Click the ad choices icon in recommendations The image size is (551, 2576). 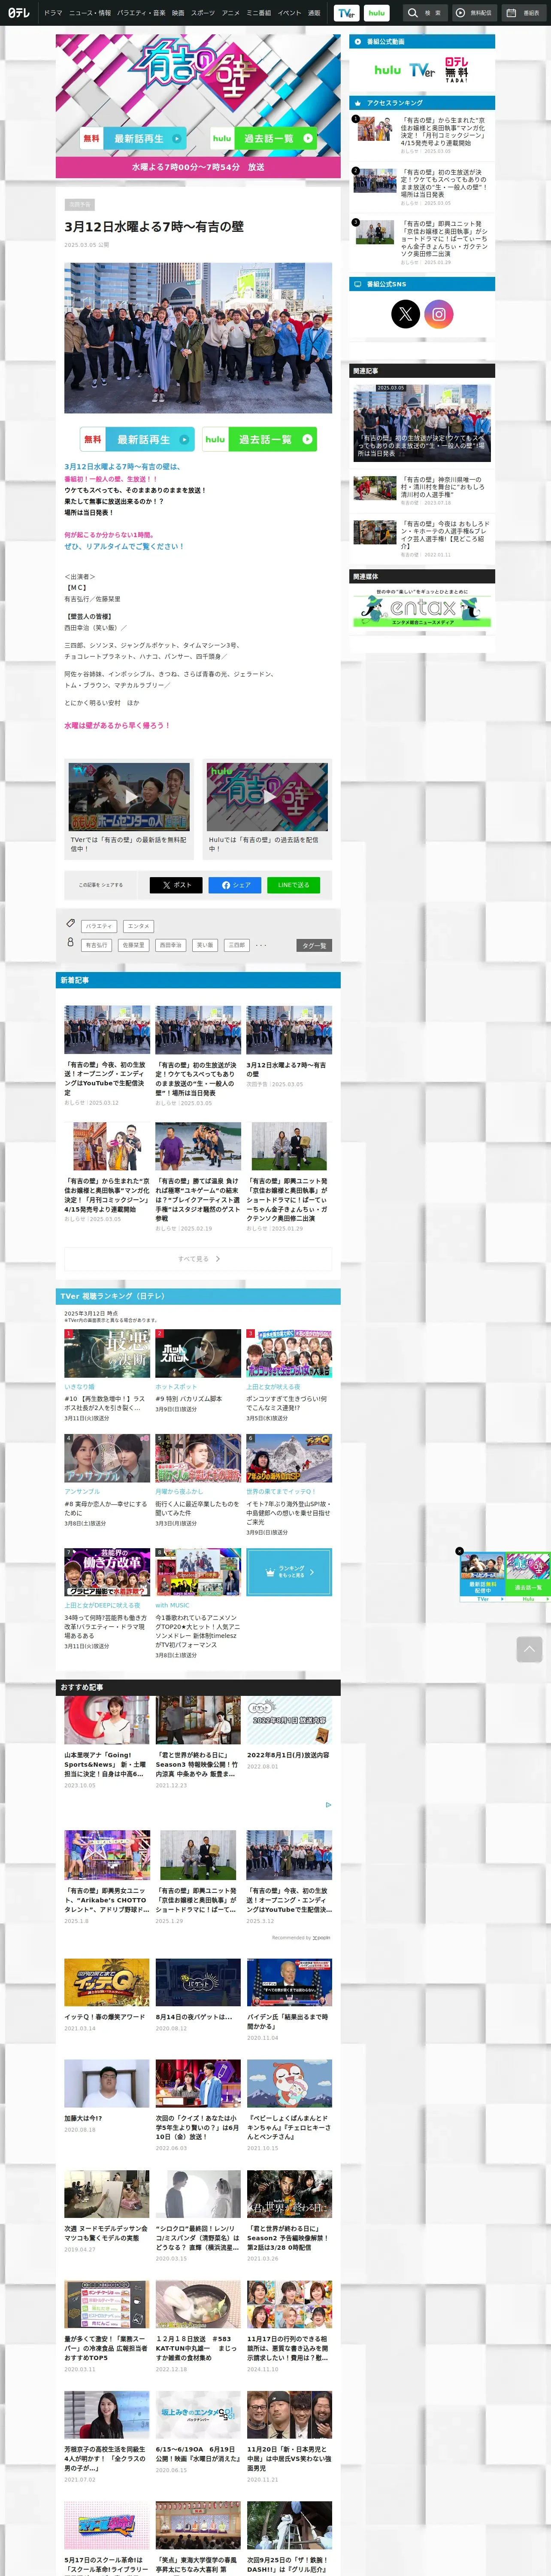pos(328,1805)
